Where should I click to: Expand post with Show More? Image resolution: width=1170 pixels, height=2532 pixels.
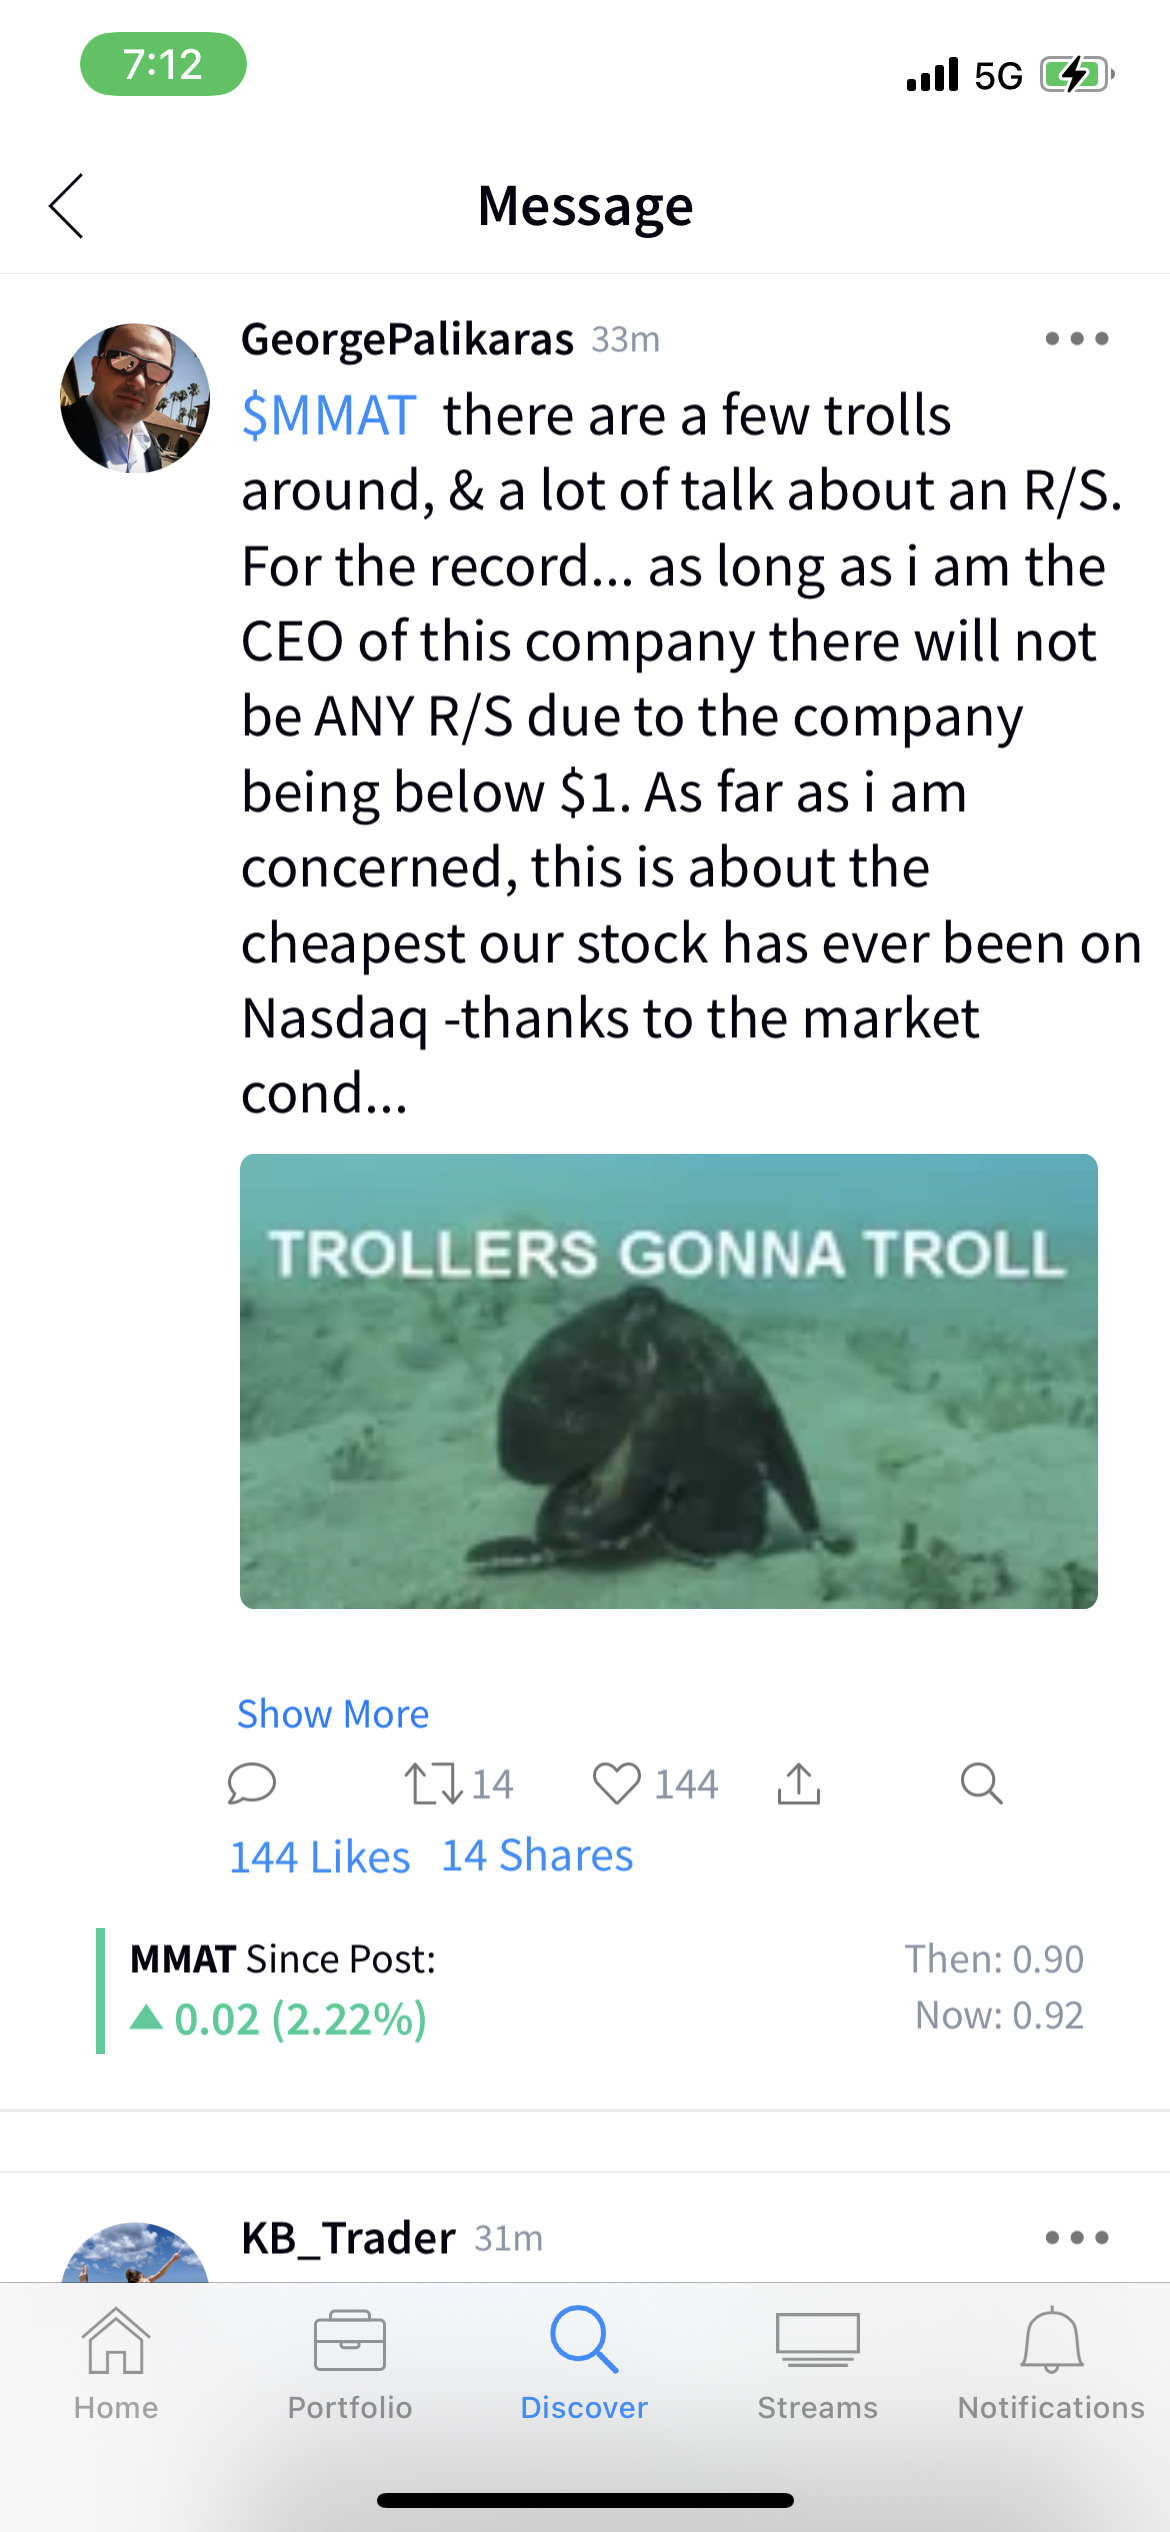tap(333, 1714)
